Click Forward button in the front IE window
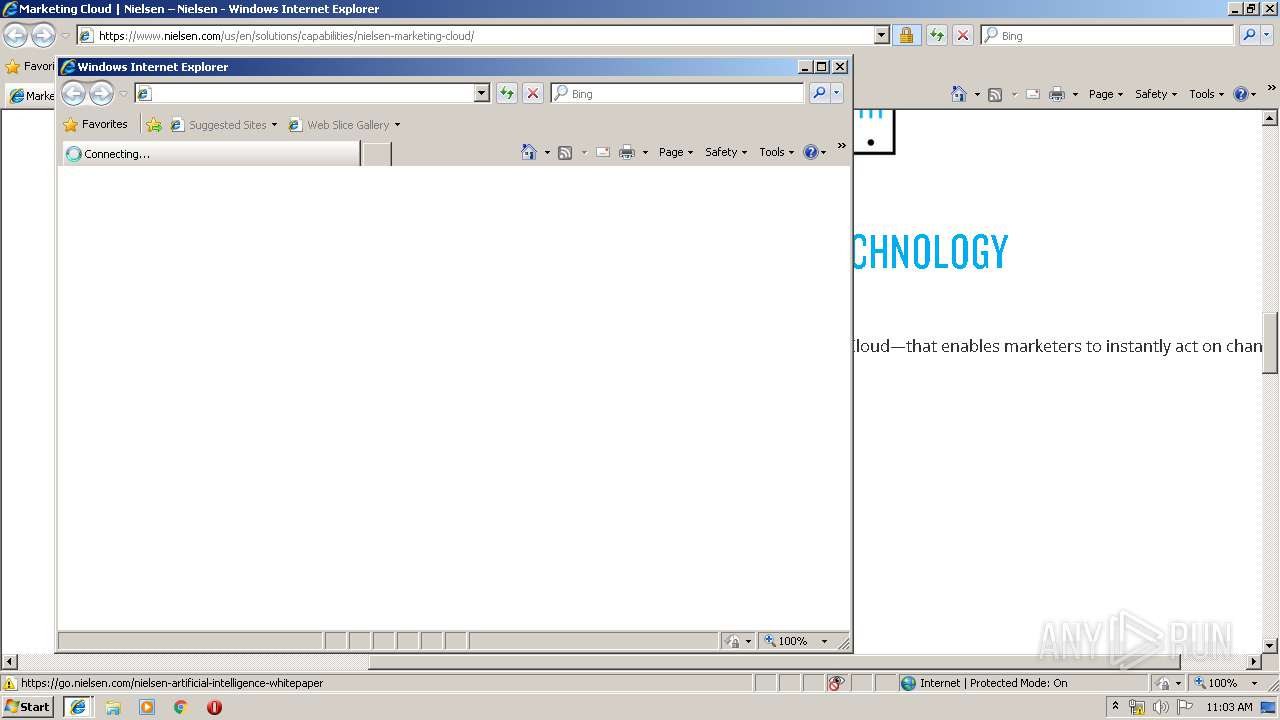 point(102,93)
